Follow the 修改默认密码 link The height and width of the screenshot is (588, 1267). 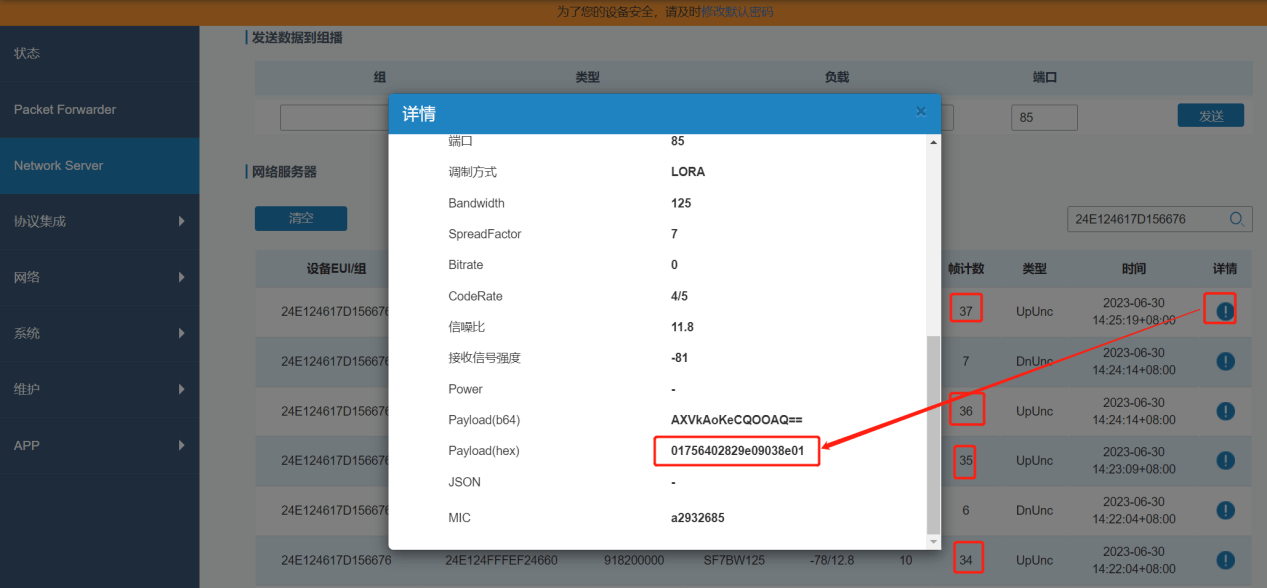tap(737, 12)
